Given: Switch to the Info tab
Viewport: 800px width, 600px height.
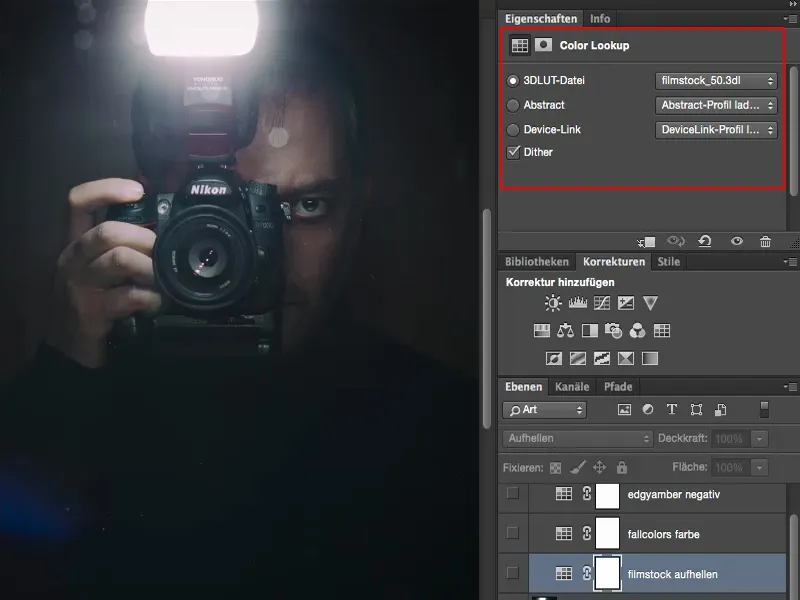Looking at the screenshot, I should click(x=600, y=19).
